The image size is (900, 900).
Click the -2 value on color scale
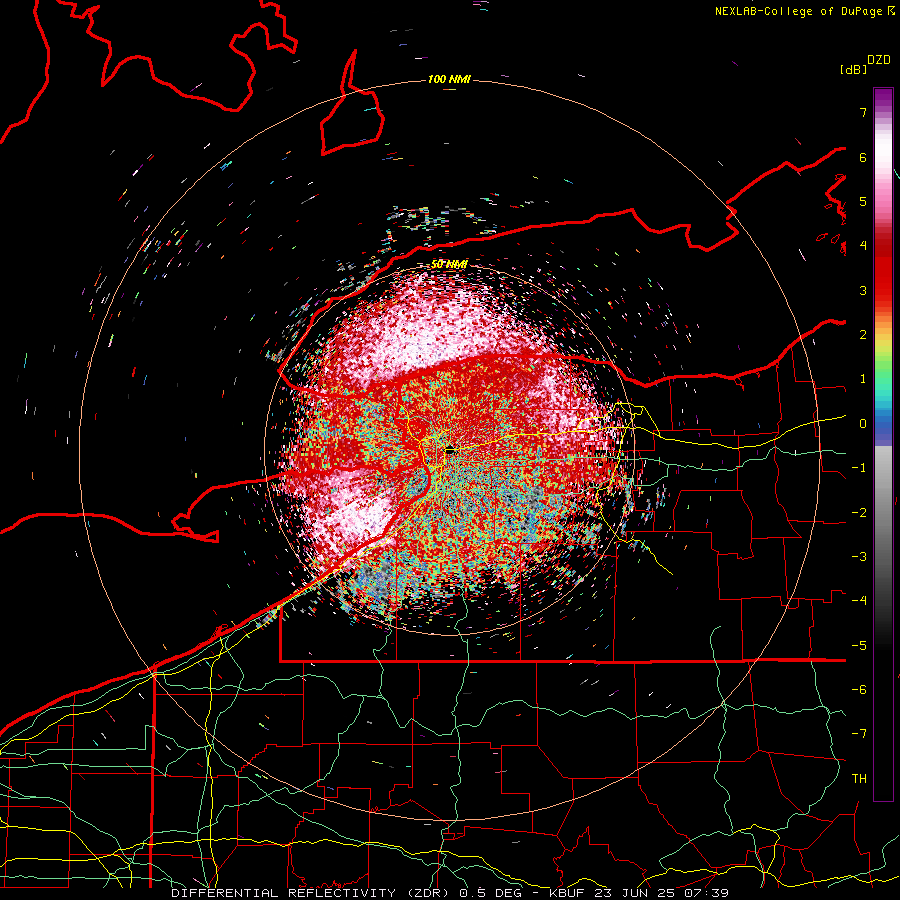[x=859, y=513]
